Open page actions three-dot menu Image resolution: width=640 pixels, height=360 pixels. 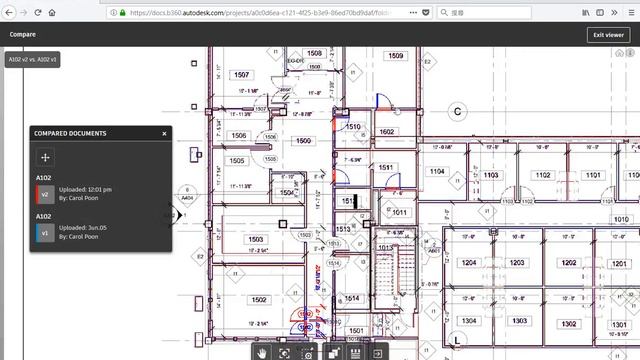click(x=413, y=13)
